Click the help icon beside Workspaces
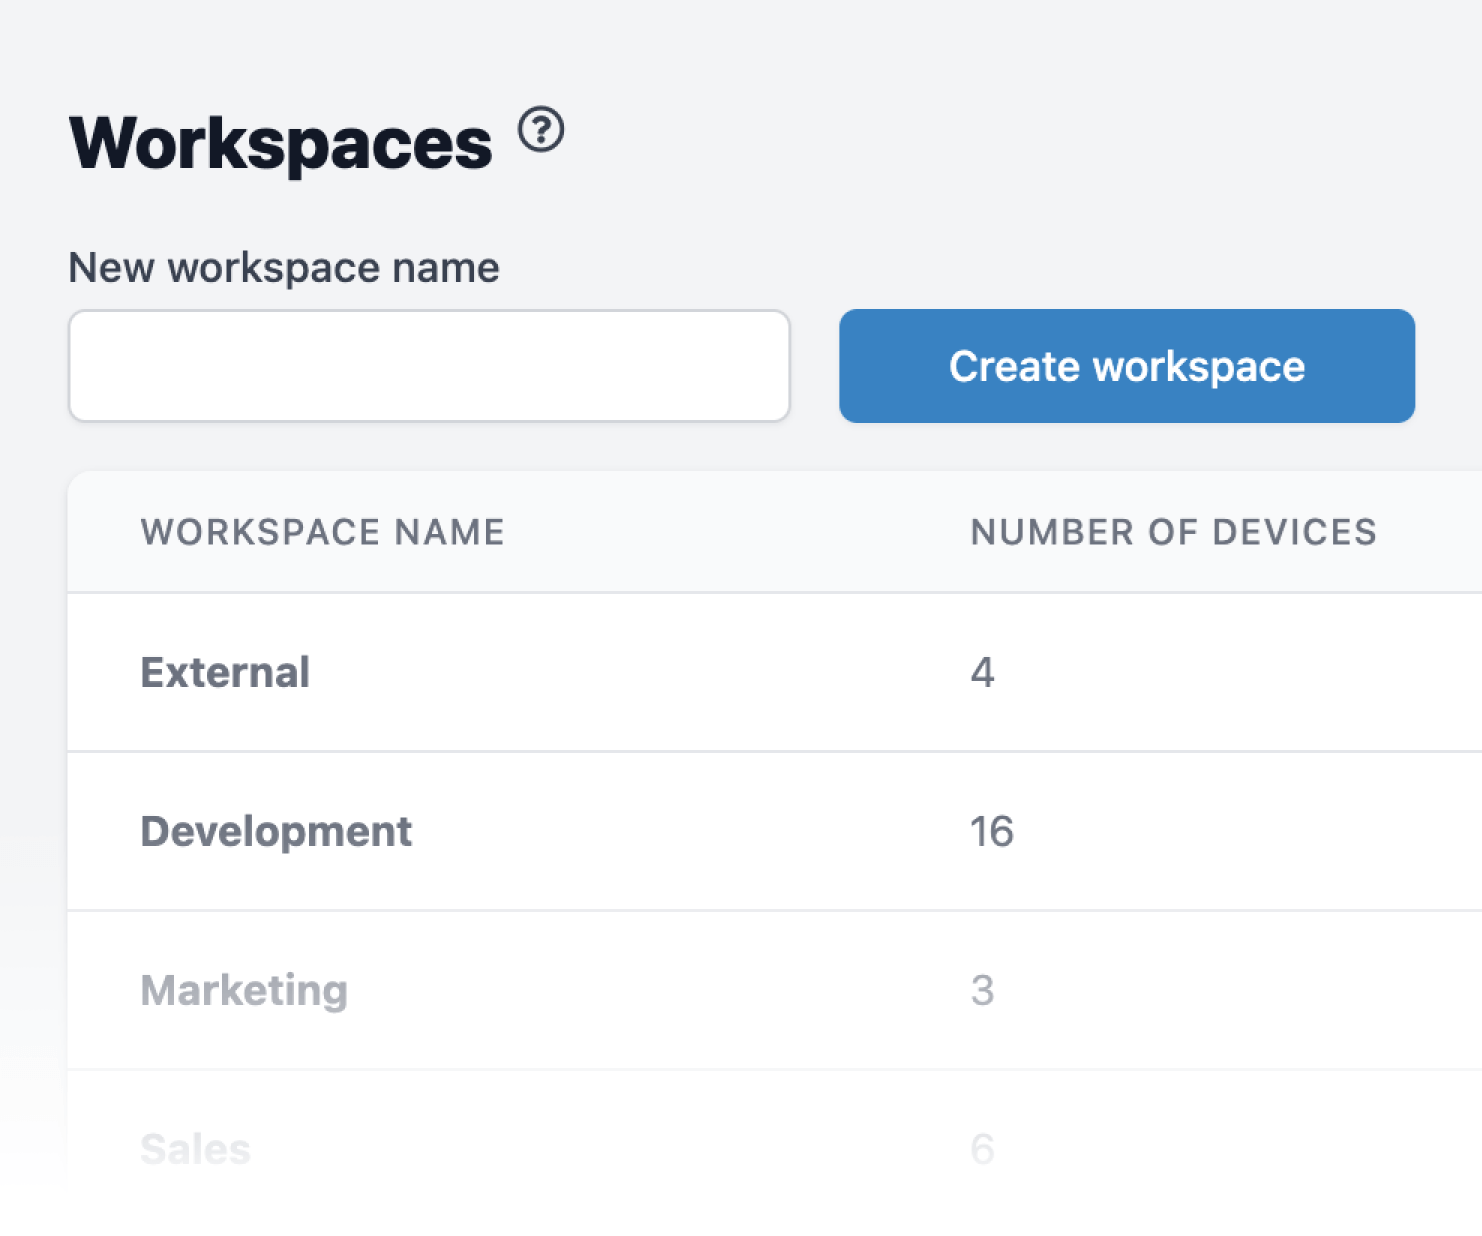 (x=541, y=131)
